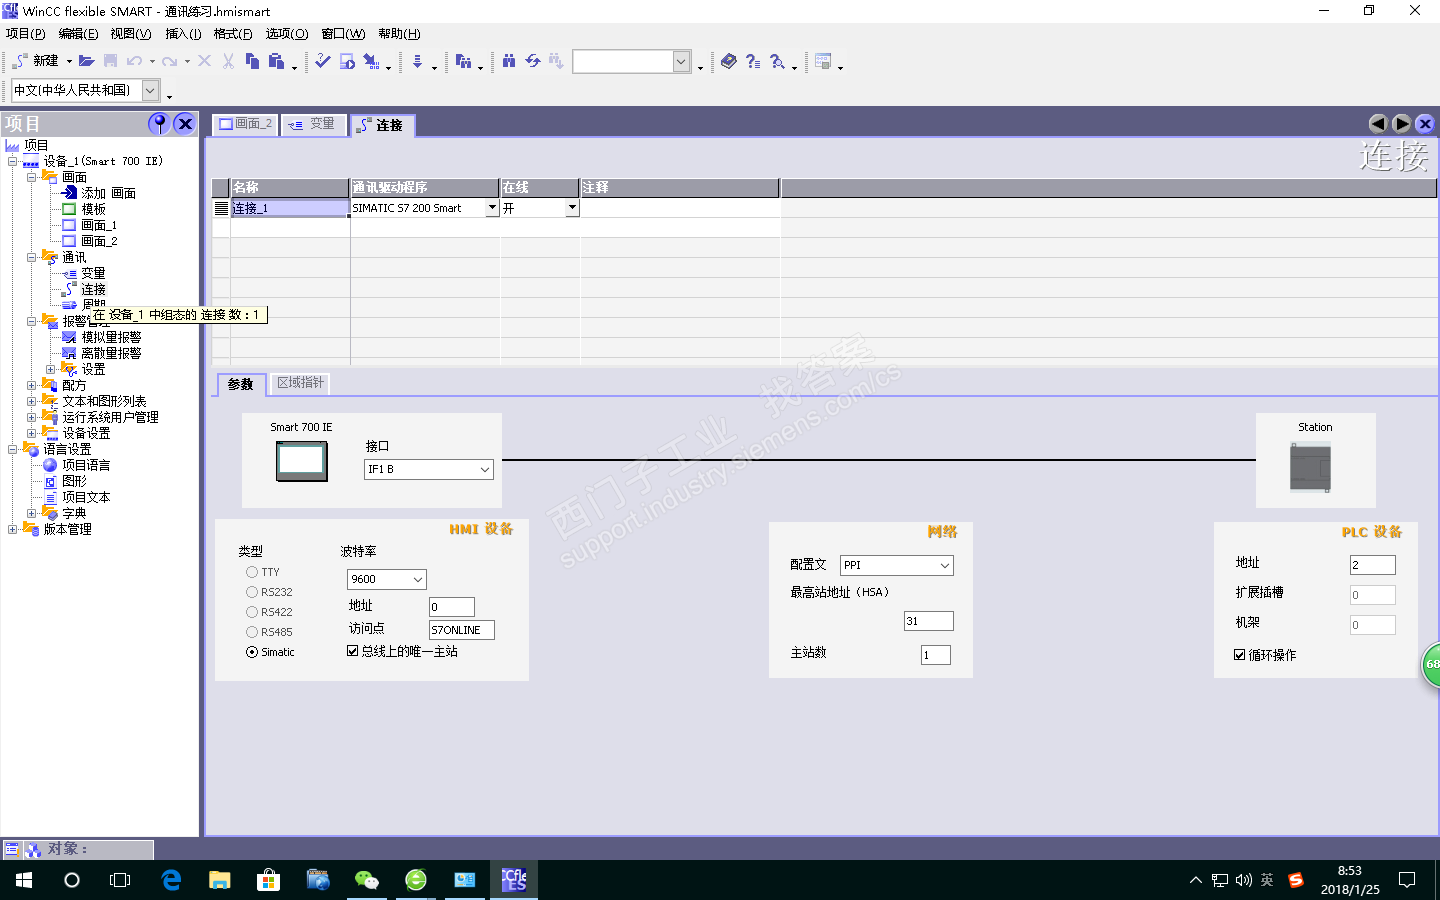
Task: Select the 连接_1 name cell
Action: [x=290, y=208]
